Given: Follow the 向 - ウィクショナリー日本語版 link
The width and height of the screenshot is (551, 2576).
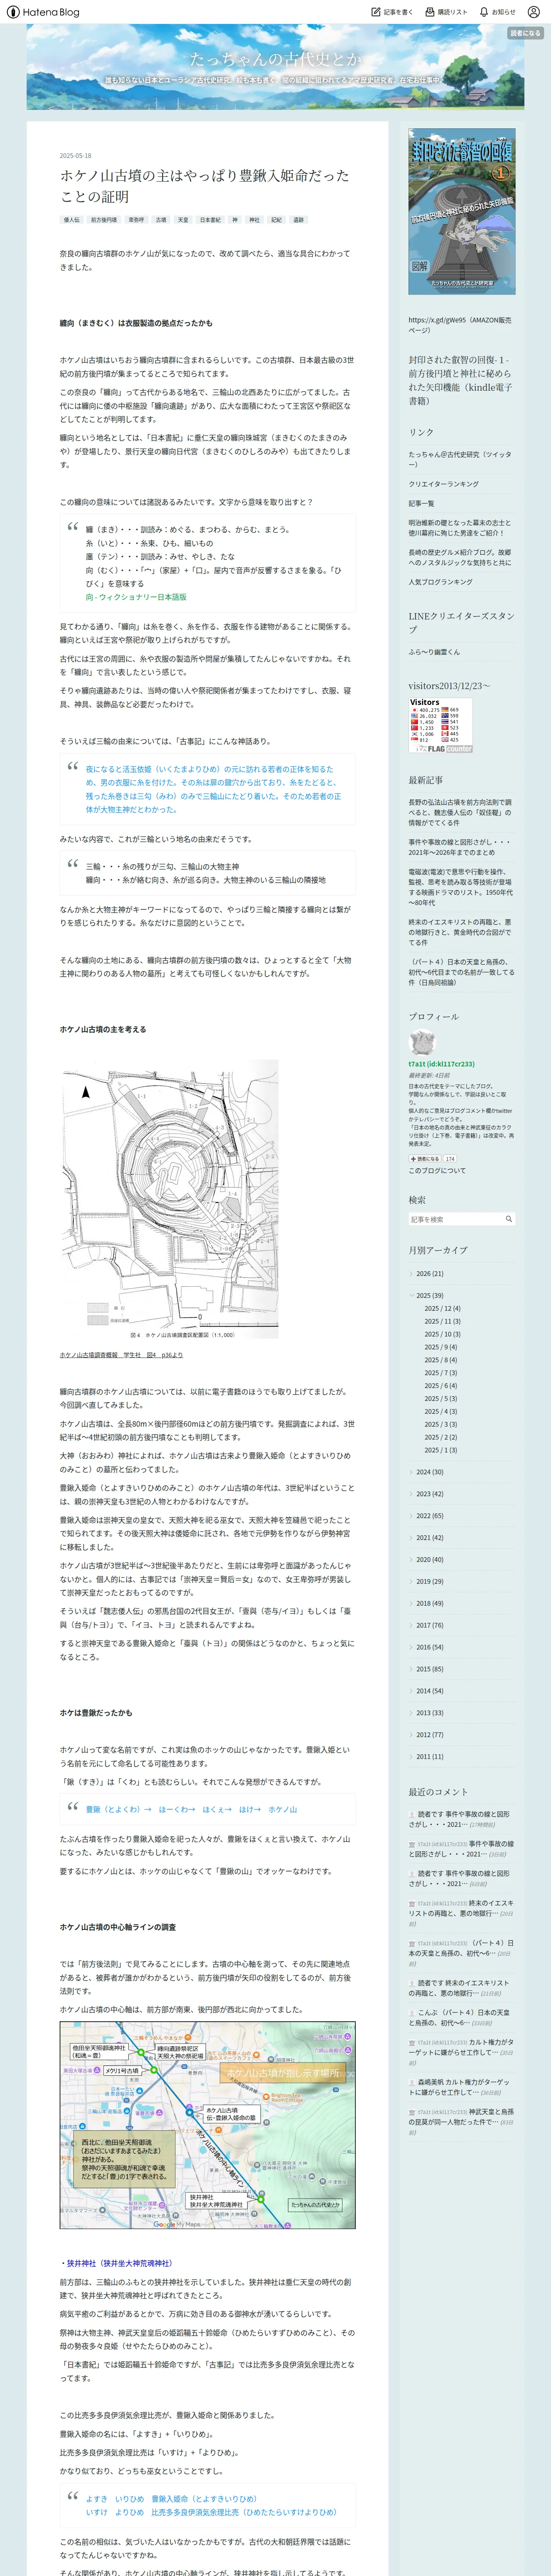Looking at the screenshot, I should pos(136,597).
